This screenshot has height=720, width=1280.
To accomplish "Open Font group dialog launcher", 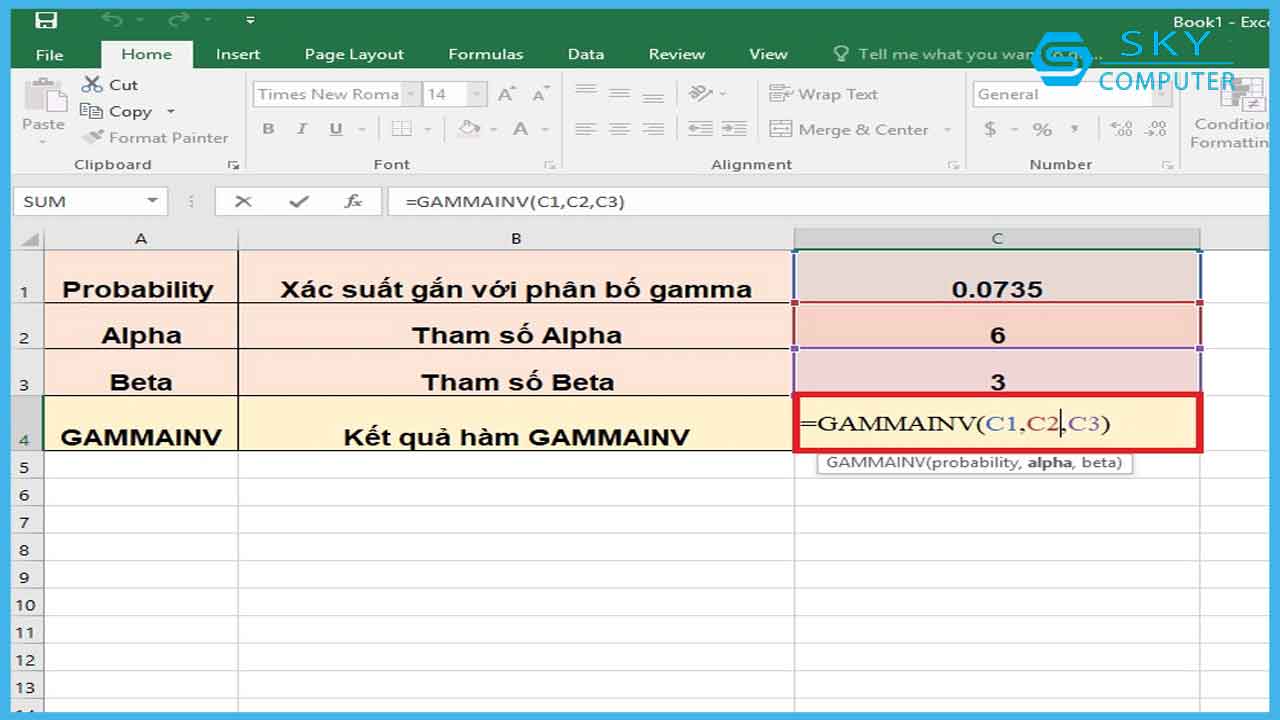I will [x=549, y=165].
